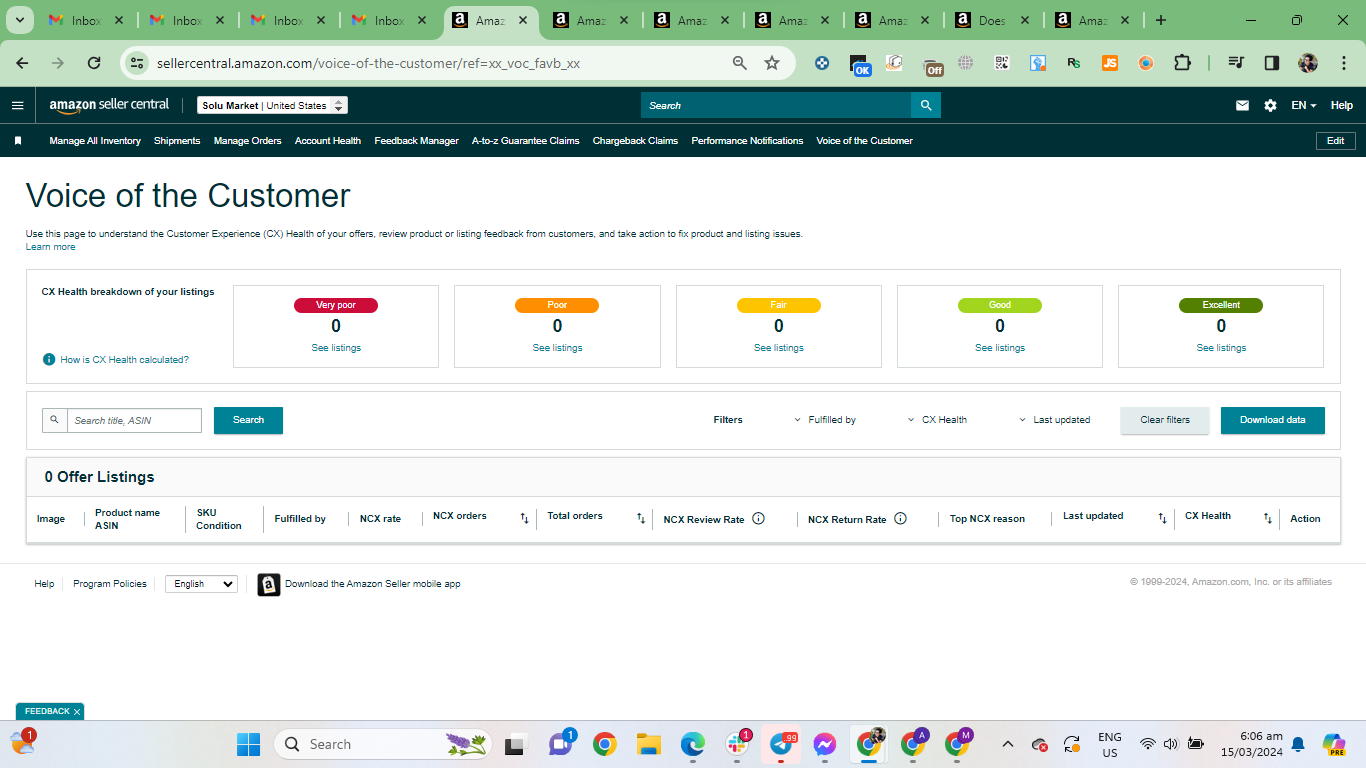Click the info icon next to CX Health calculated
Screen dimensions: 1366x768
[x=48, y=359]
